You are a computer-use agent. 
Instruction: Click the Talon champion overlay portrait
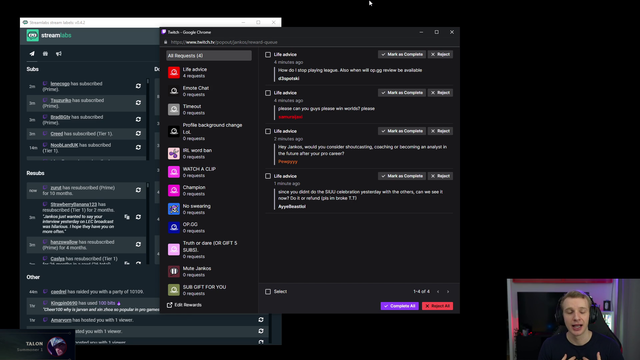57,346
